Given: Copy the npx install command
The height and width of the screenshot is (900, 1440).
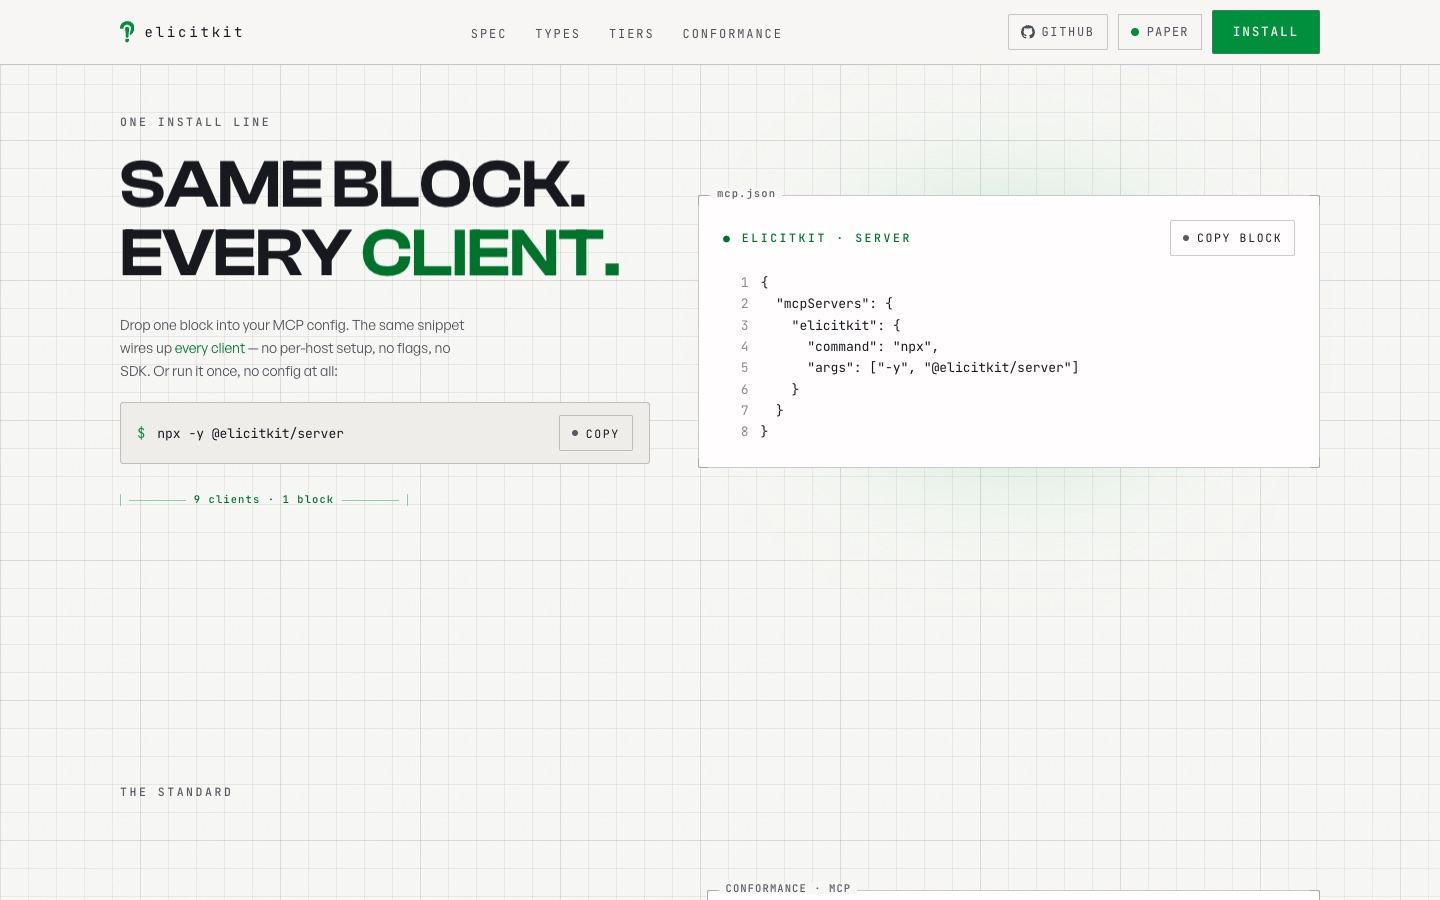Looking at the screenshot, I should [596, 433].
